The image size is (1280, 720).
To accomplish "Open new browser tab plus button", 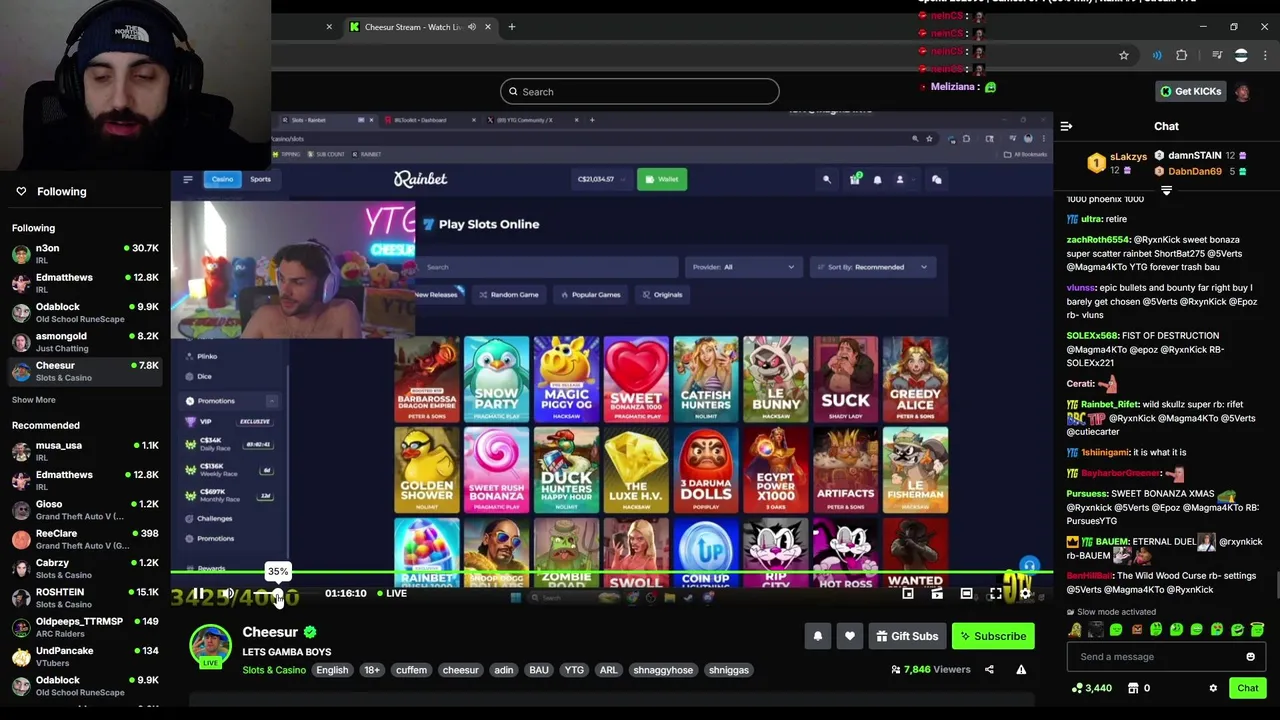I will 511,27.
